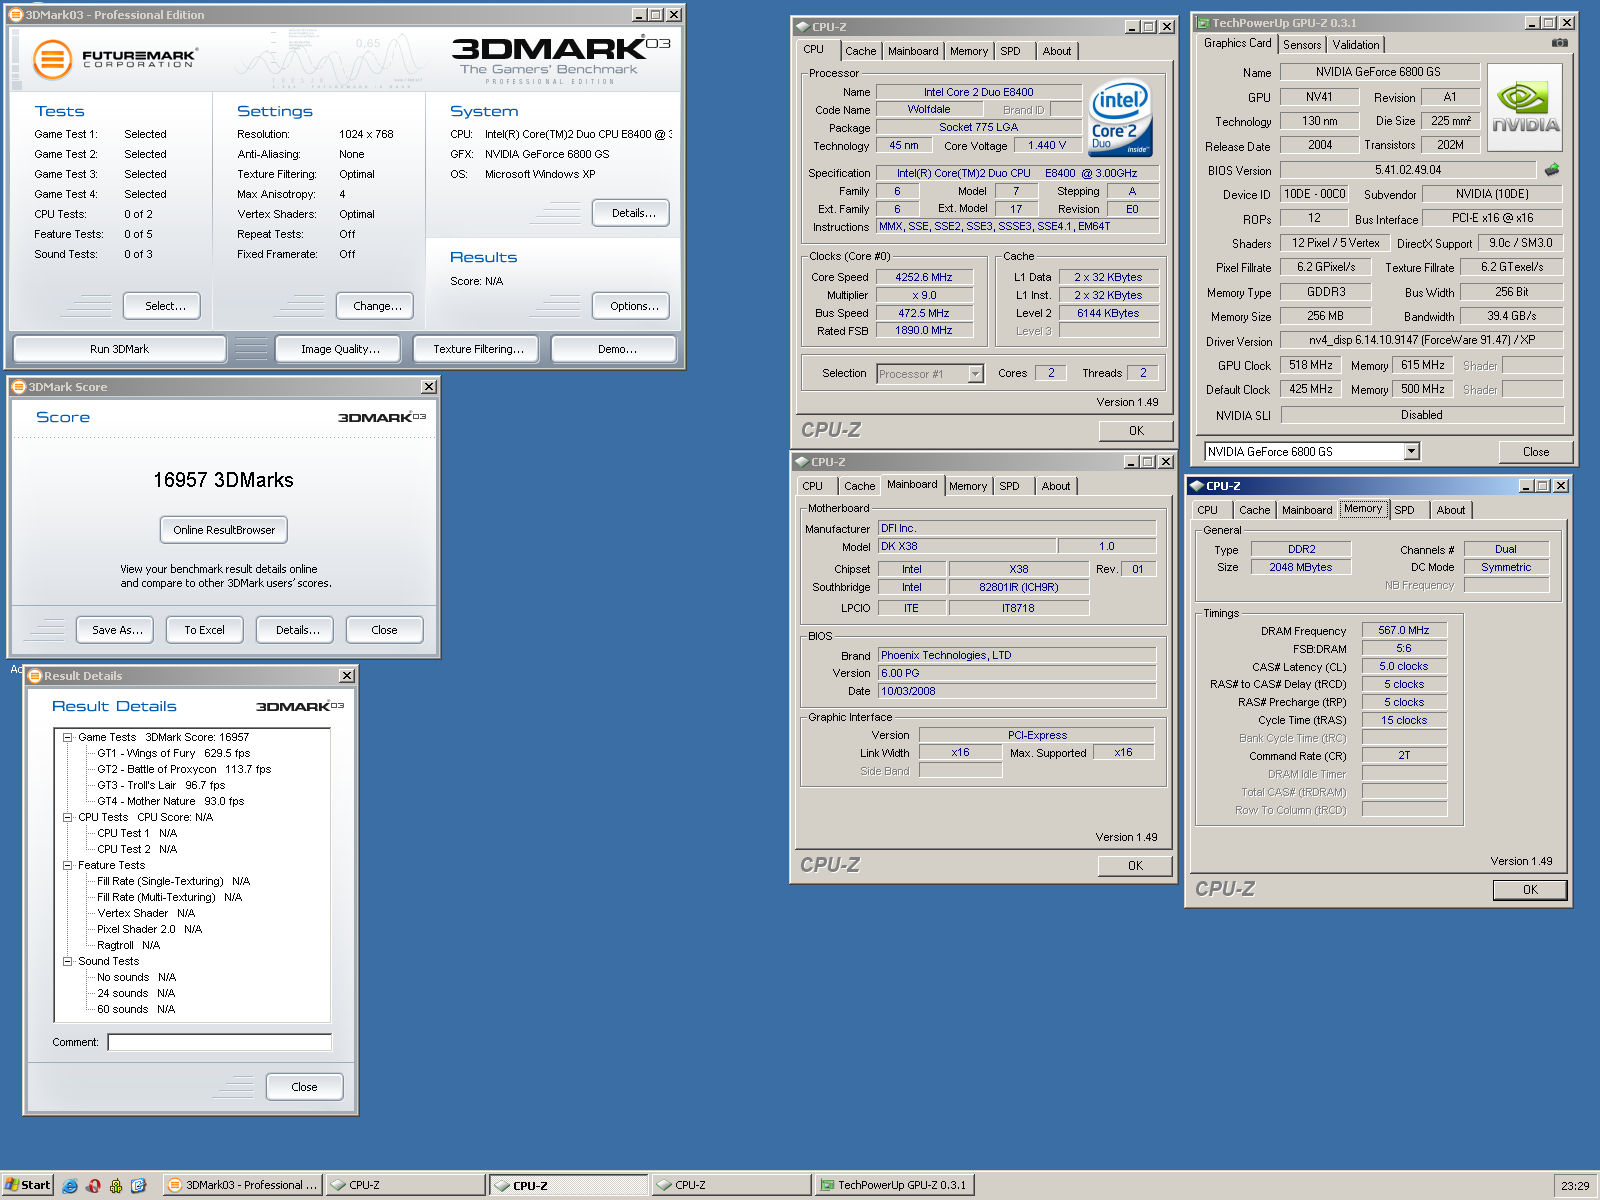Select CPU tab in the CPU-Z Mainboard window
The image size is (1600, 1200).
coord(812,486)
